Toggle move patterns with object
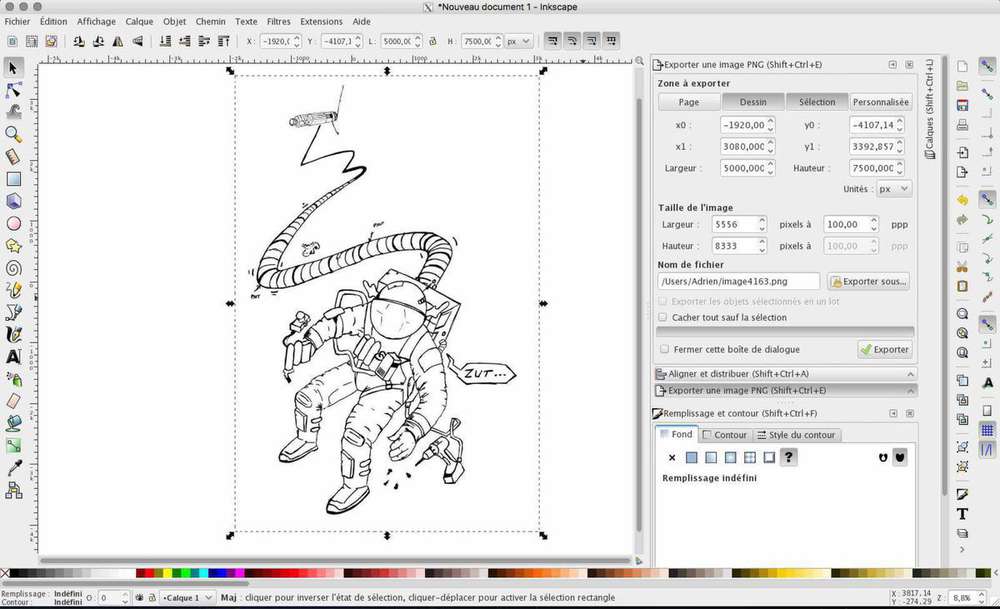The height and width of the screenshot is (609, 1000). coord(612,41)
